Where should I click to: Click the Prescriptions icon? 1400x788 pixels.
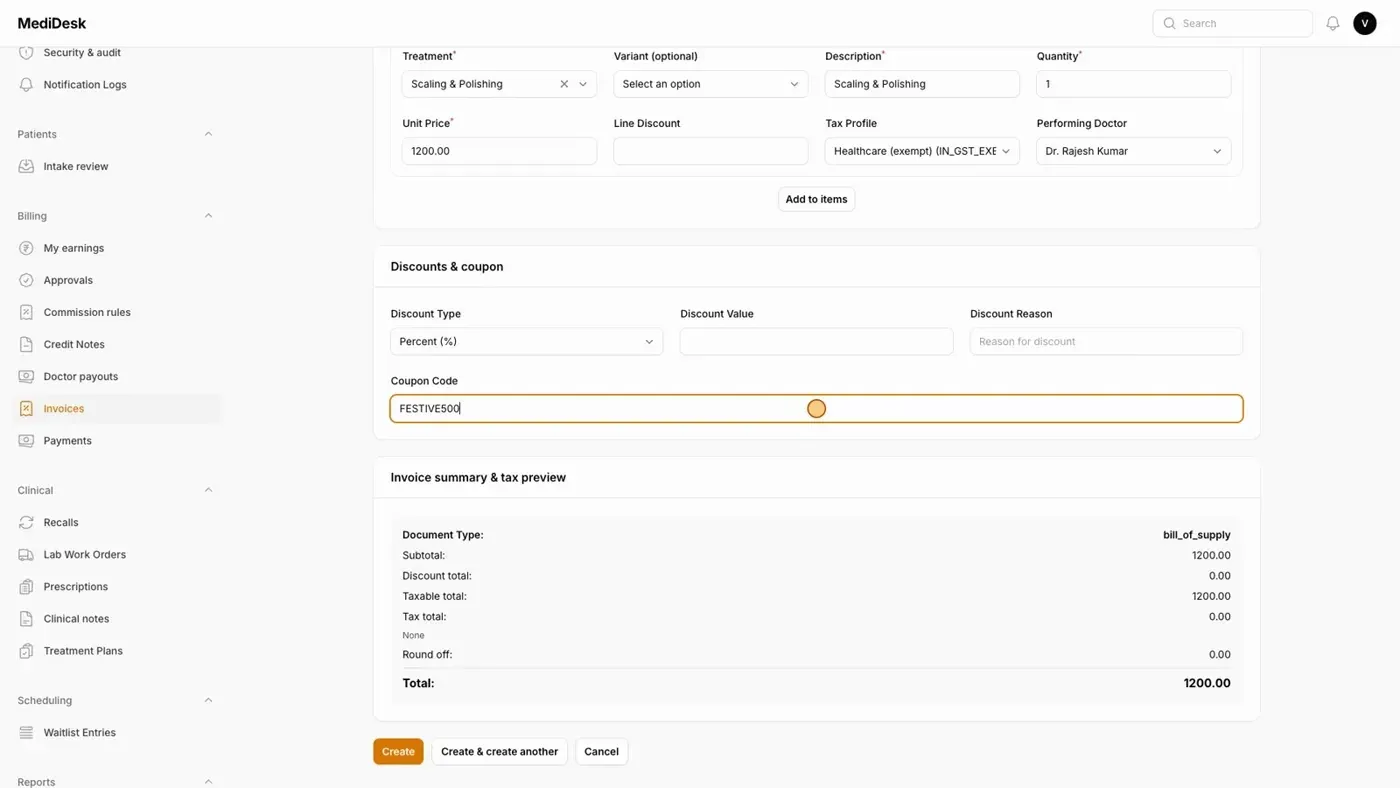(x=26, y=586)
